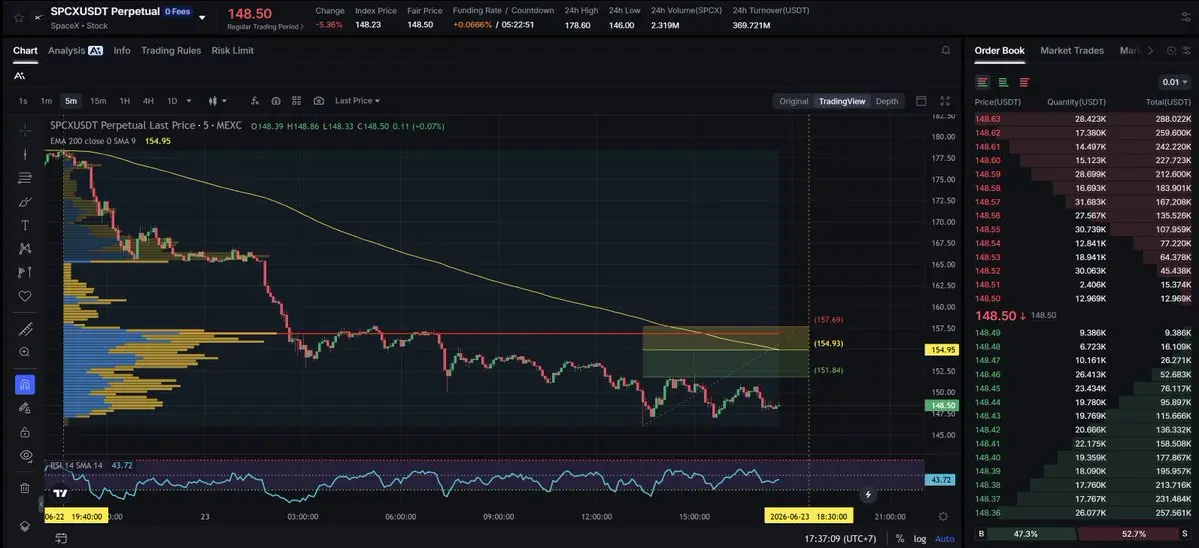Screen dimensions: 1199x548
Task: Toggle the log scale option
Action: 920,539
